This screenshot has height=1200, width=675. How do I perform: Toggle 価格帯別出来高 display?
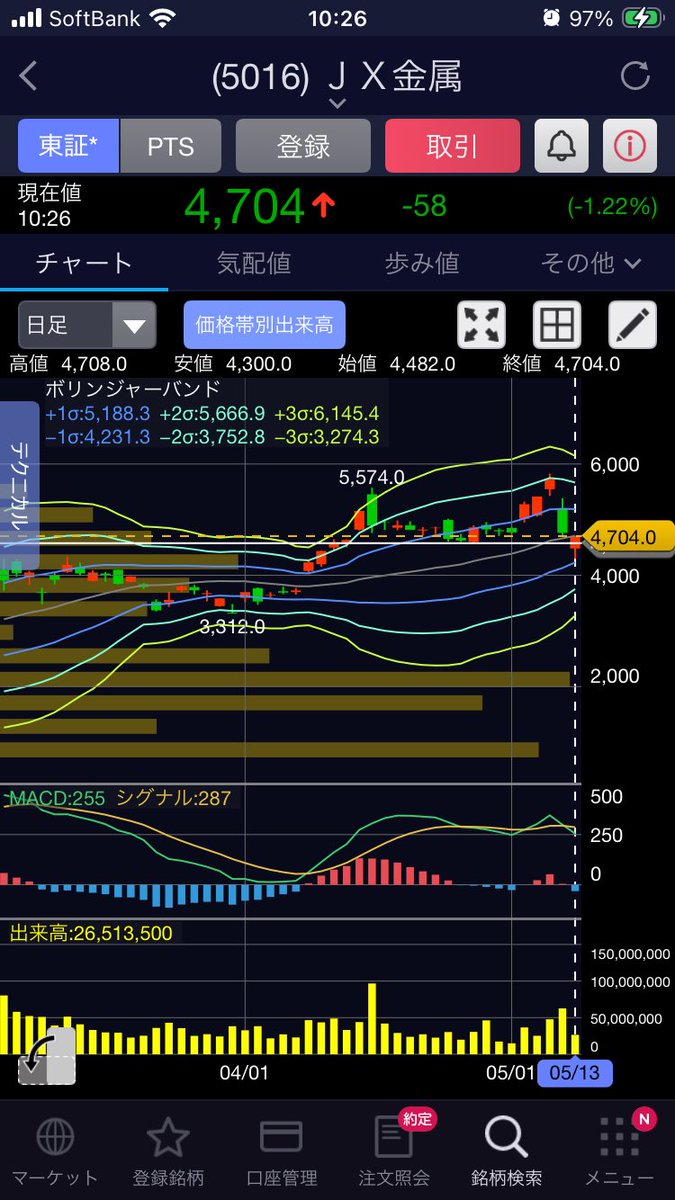(264, 325)
